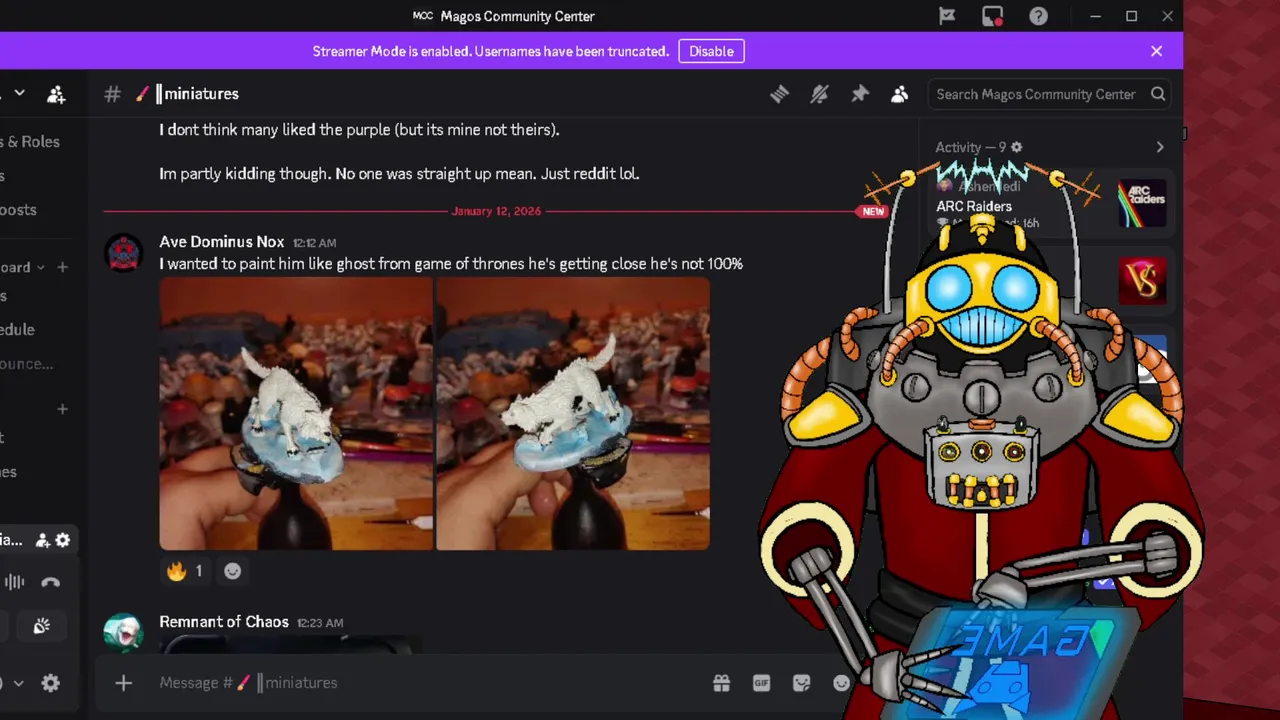Open the left wolf miniature photo
Image resolution: width=1280 pixels, height=720 pixels.
[x=296, y=414]
